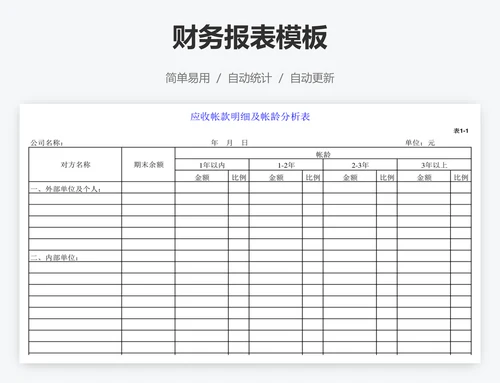The height and width of the screenshot is (383, 500).
Task: Click 比例 under the 1-2年 header
Action: click(313, 177)
